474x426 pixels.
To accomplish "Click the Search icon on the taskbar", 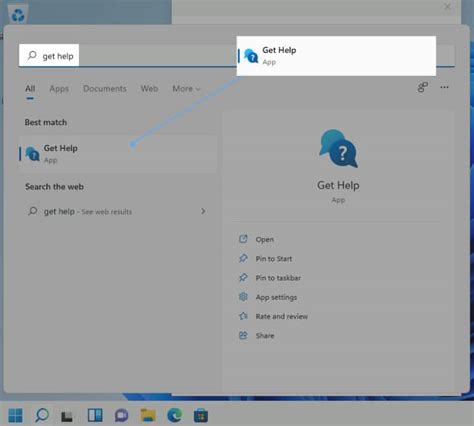I will [x=42, y=415].
